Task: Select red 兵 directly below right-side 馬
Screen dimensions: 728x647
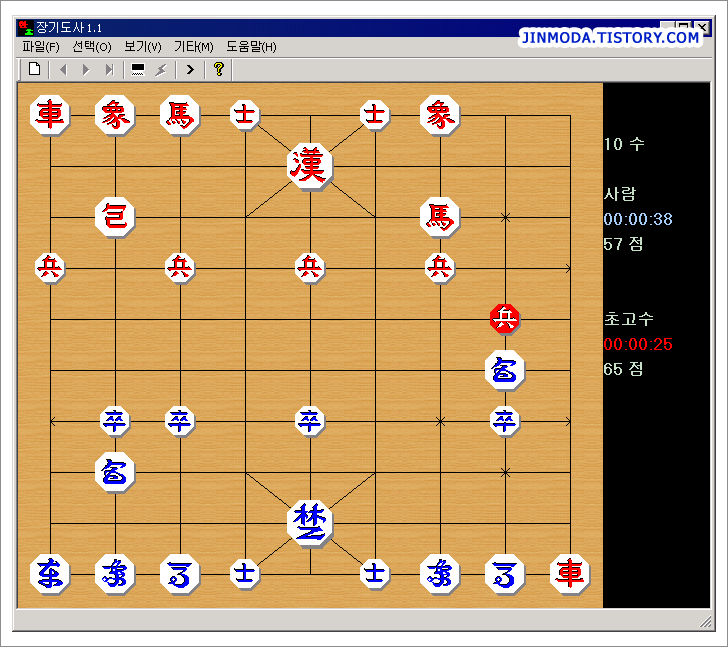Action: 440,268
